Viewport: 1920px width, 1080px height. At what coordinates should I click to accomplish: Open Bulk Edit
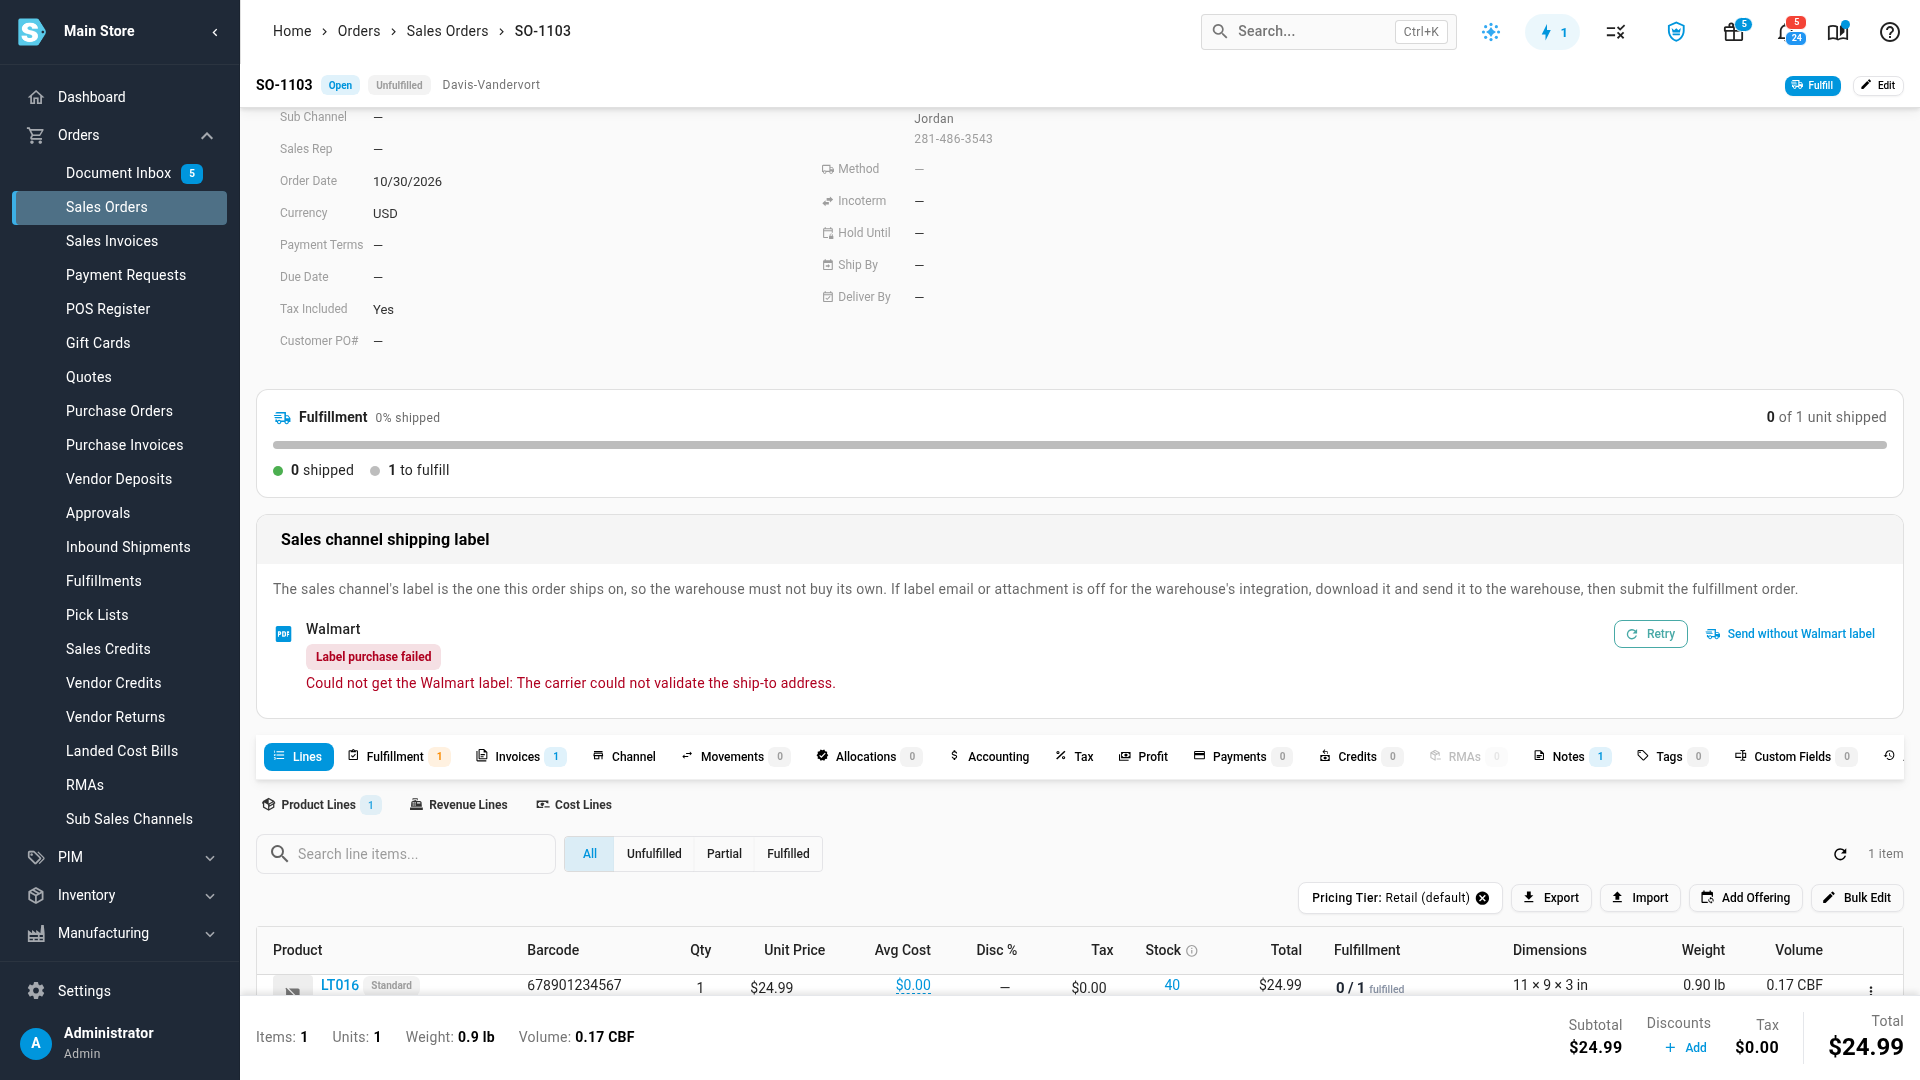1857,898
